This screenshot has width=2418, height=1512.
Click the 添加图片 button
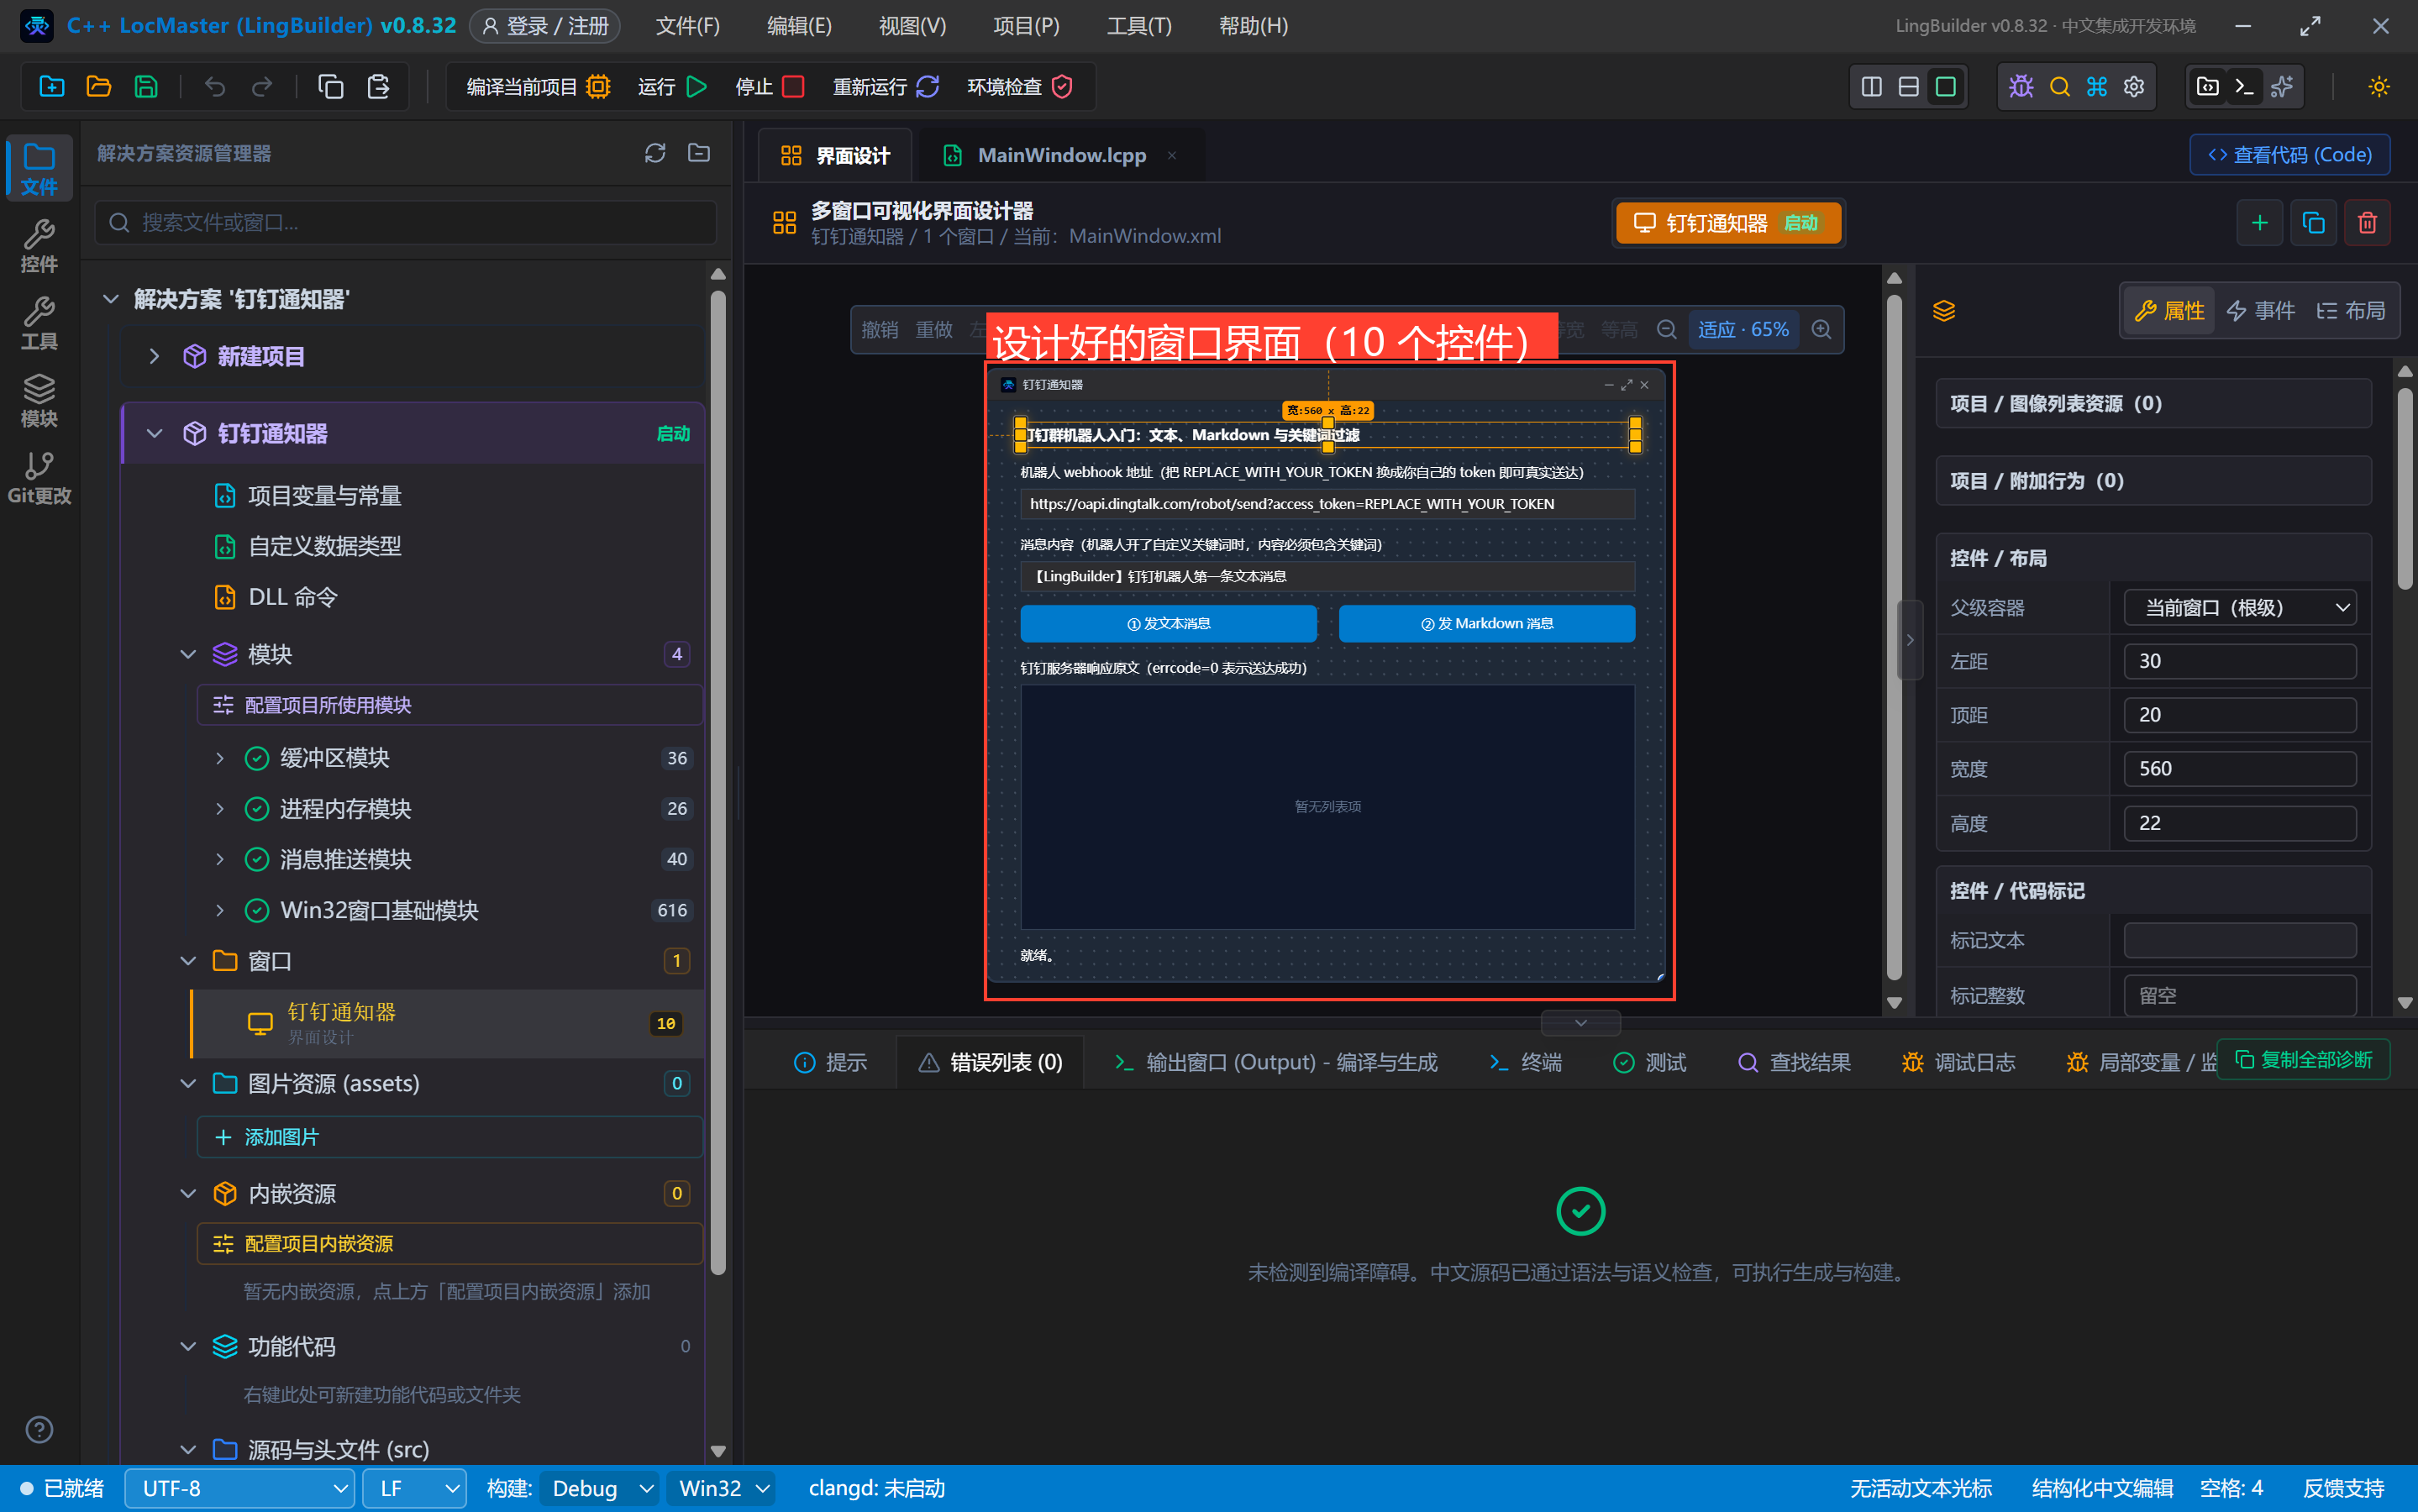(450, 1137)
